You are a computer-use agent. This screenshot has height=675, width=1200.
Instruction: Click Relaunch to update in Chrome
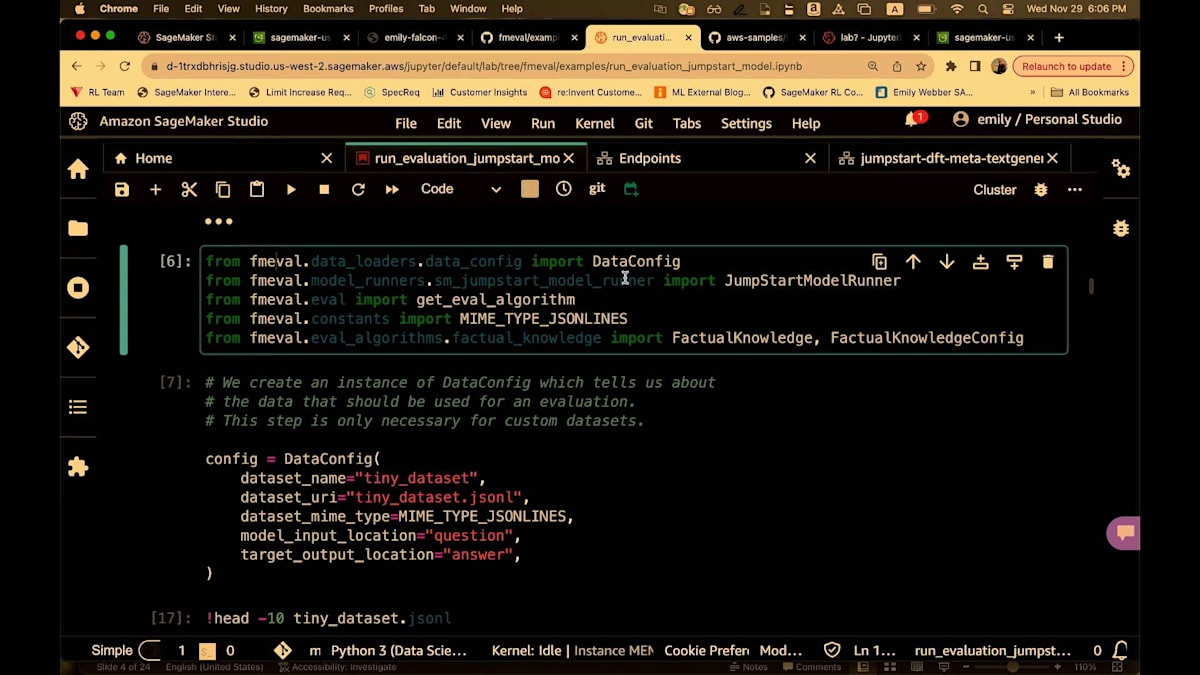[1072, 66]
